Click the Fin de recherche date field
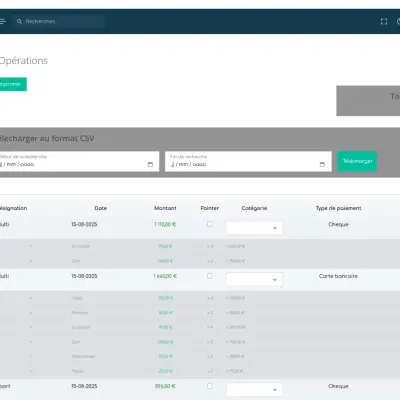The width and height of the screenshot is (400, 400). (x=248, y=162)
